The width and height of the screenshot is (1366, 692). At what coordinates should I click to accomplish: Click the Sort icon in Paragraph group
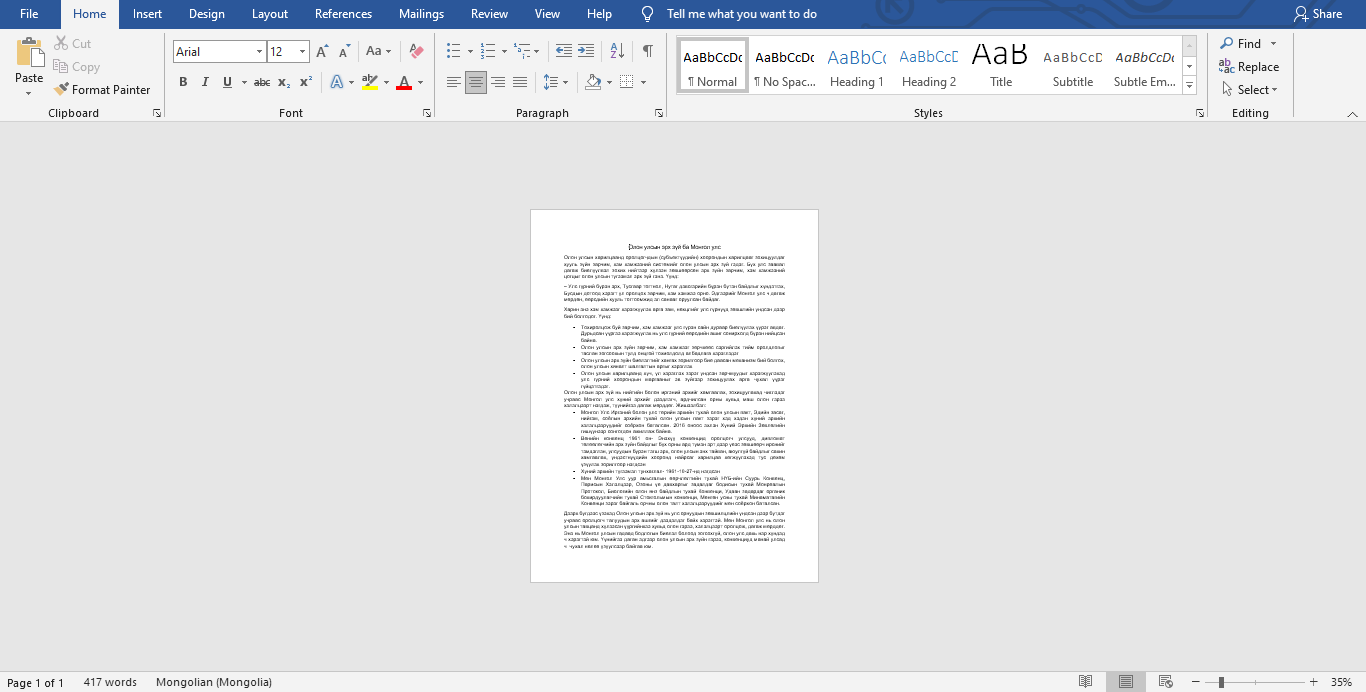coord(617,51)
